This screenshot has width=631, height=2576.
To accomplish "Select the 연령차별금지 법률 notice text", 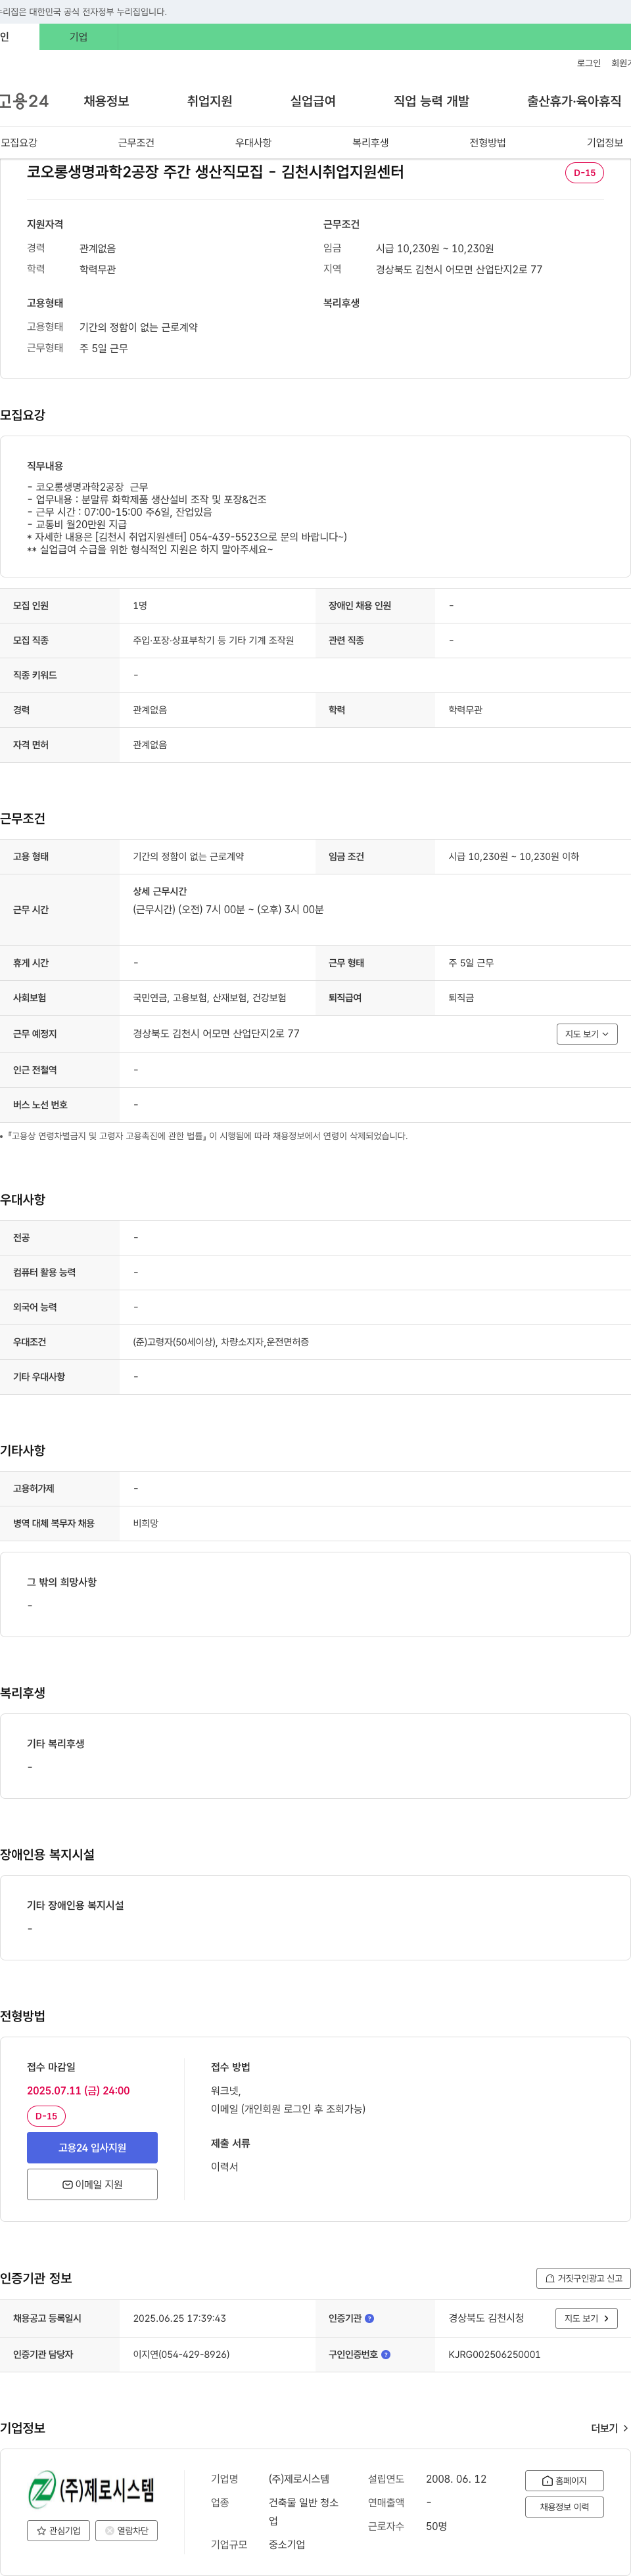I will [207, 1136].
